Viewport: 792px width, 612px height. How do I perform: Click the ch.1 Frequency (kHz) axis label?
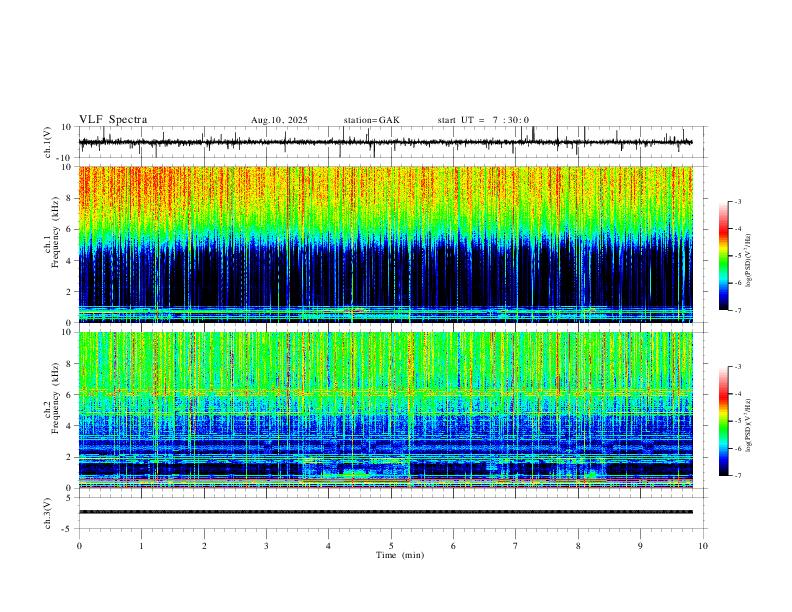point(52,232)
